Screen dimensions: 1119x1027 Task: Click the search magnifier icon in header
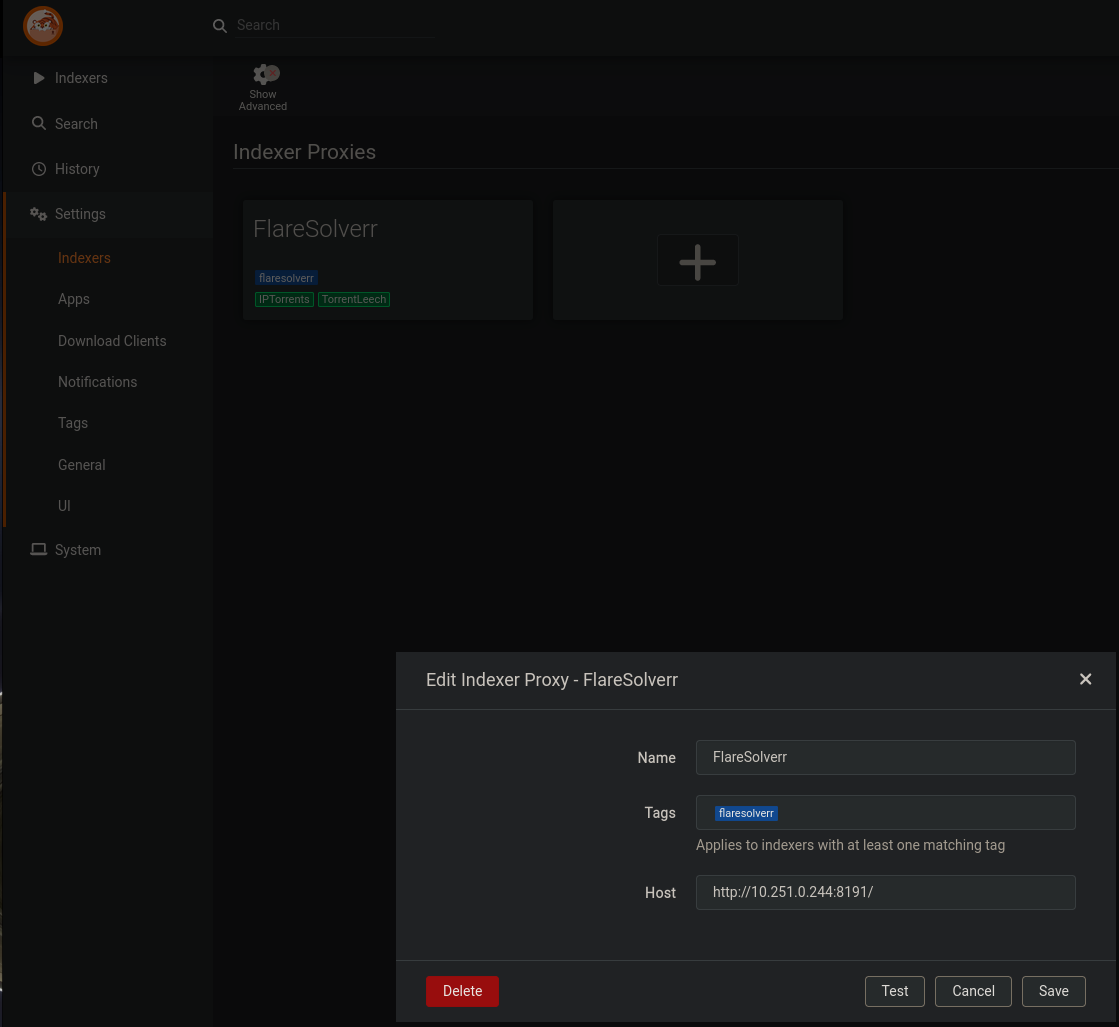pyautogui.click(x=220, y=26)
